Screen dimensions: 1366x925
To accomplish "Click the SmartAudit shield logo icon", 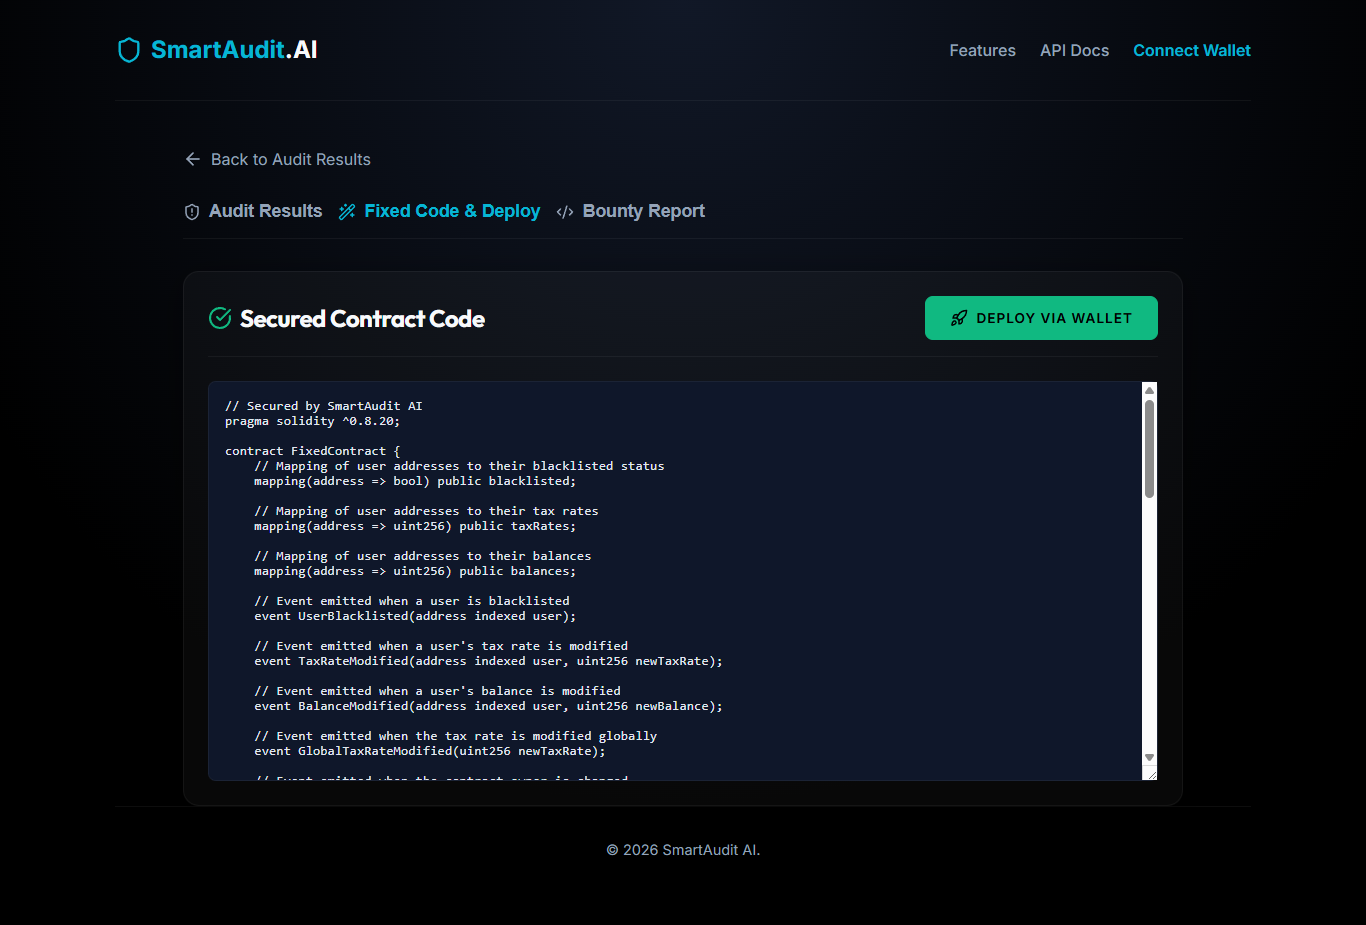I will 129,50.
